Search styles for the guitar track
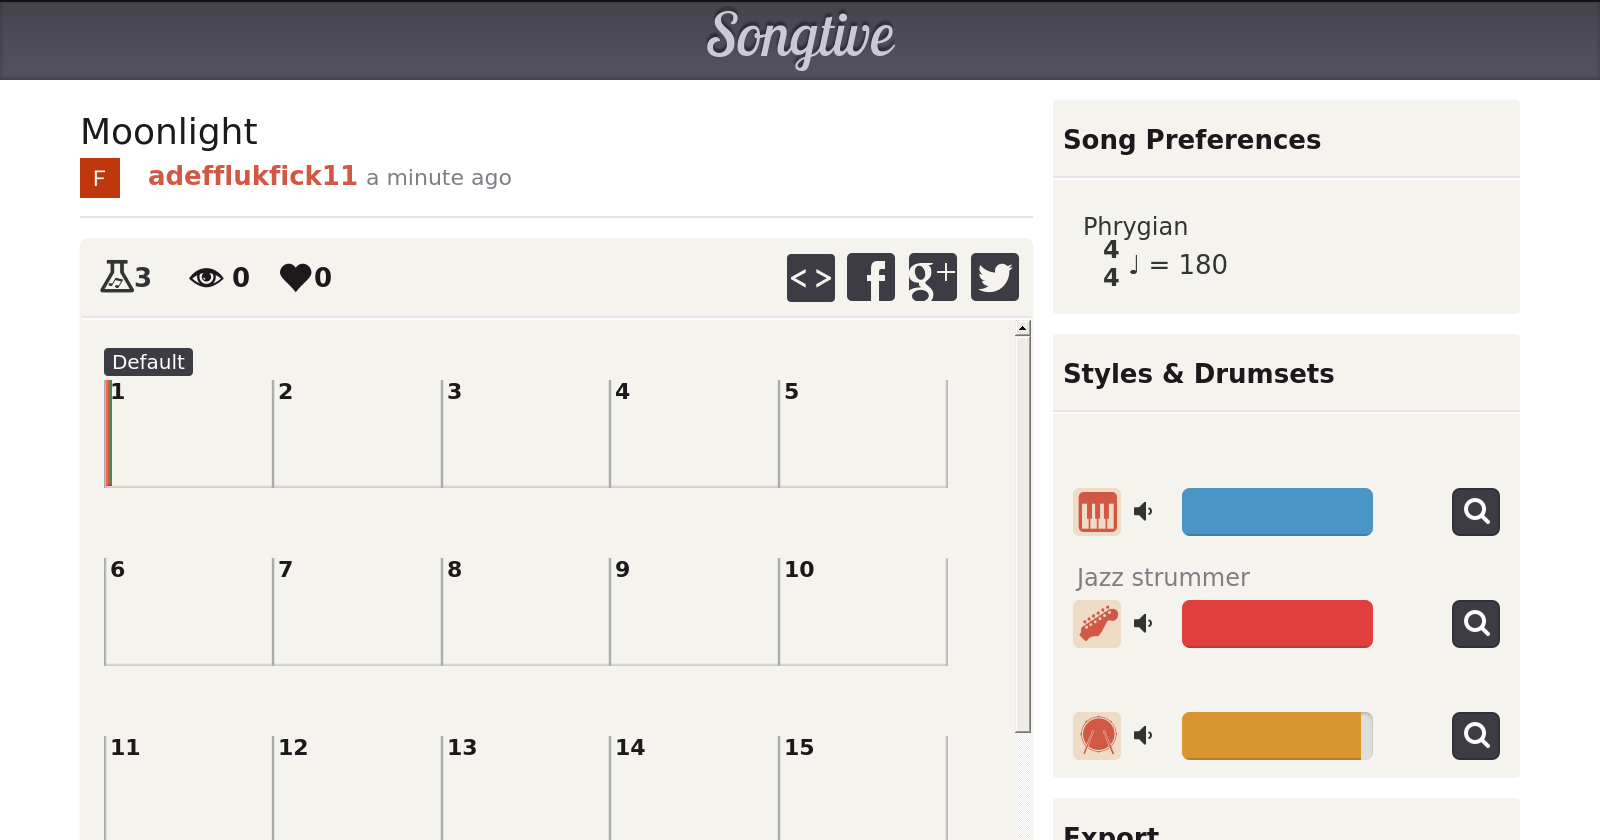The width and height of the screenshot is (1600, 840). (1475, 624)
